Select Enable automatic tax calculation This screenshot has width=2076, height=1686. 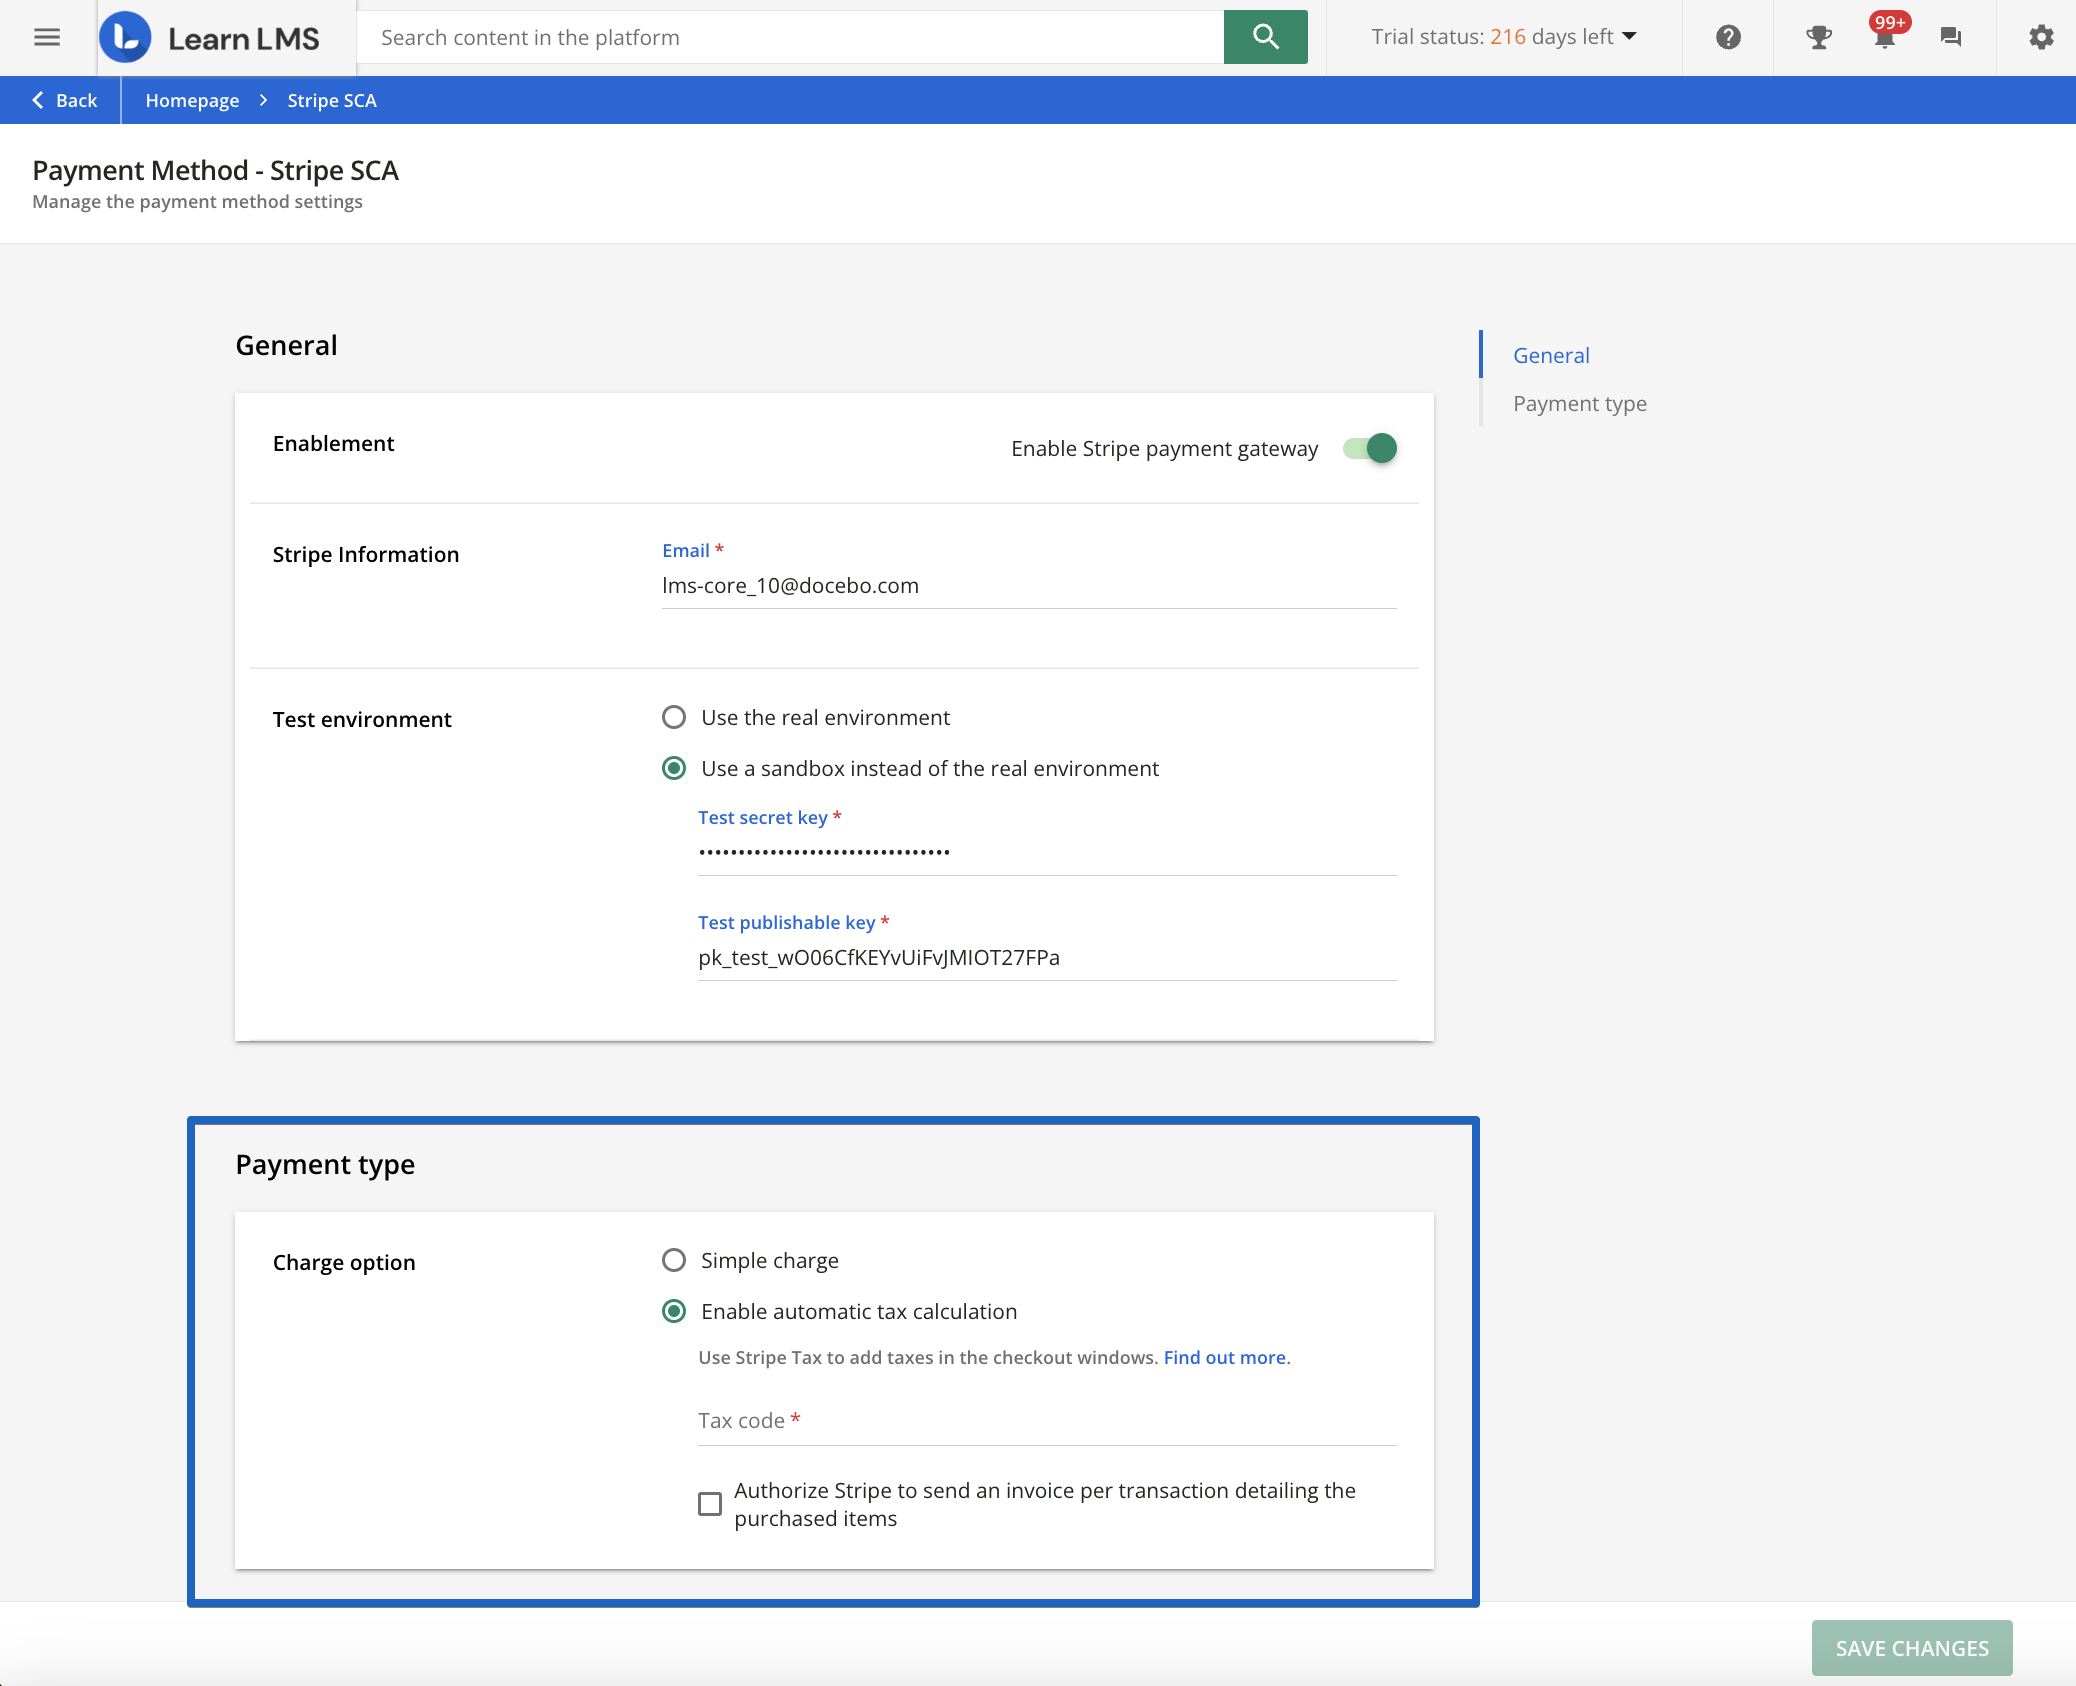pyautogui.click(x=674, y=1311)
